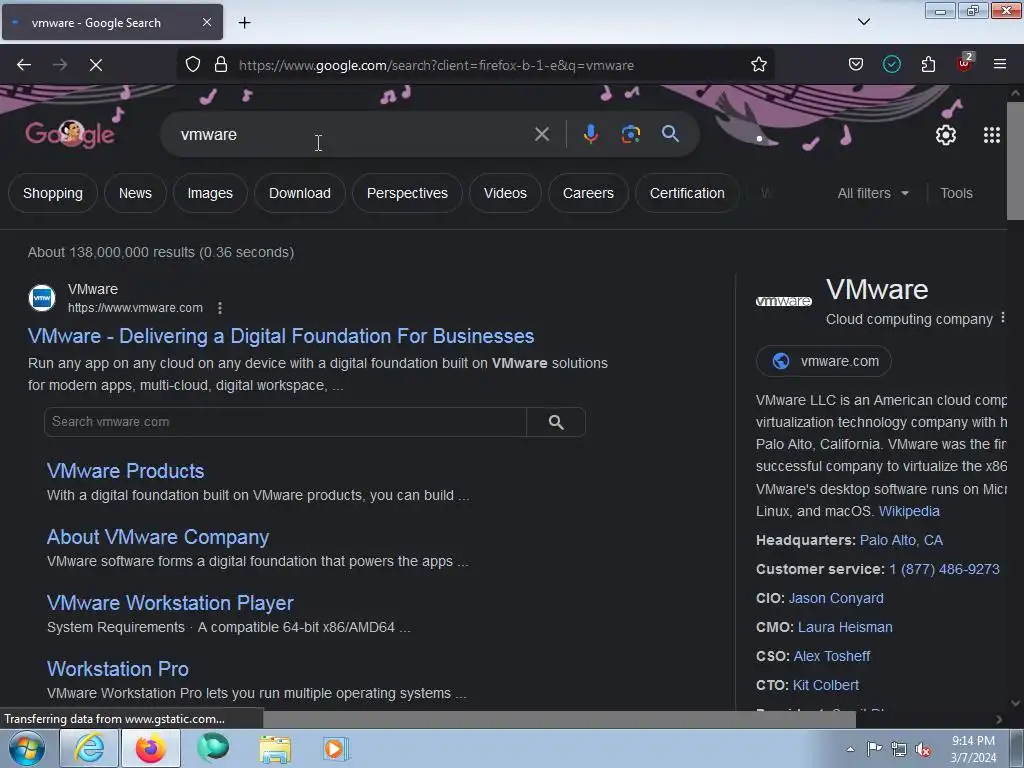Open the Workstation Pro sitelink
This screenshot has height=768, width=1024.
pyautogui.click(x=118, y=669)
